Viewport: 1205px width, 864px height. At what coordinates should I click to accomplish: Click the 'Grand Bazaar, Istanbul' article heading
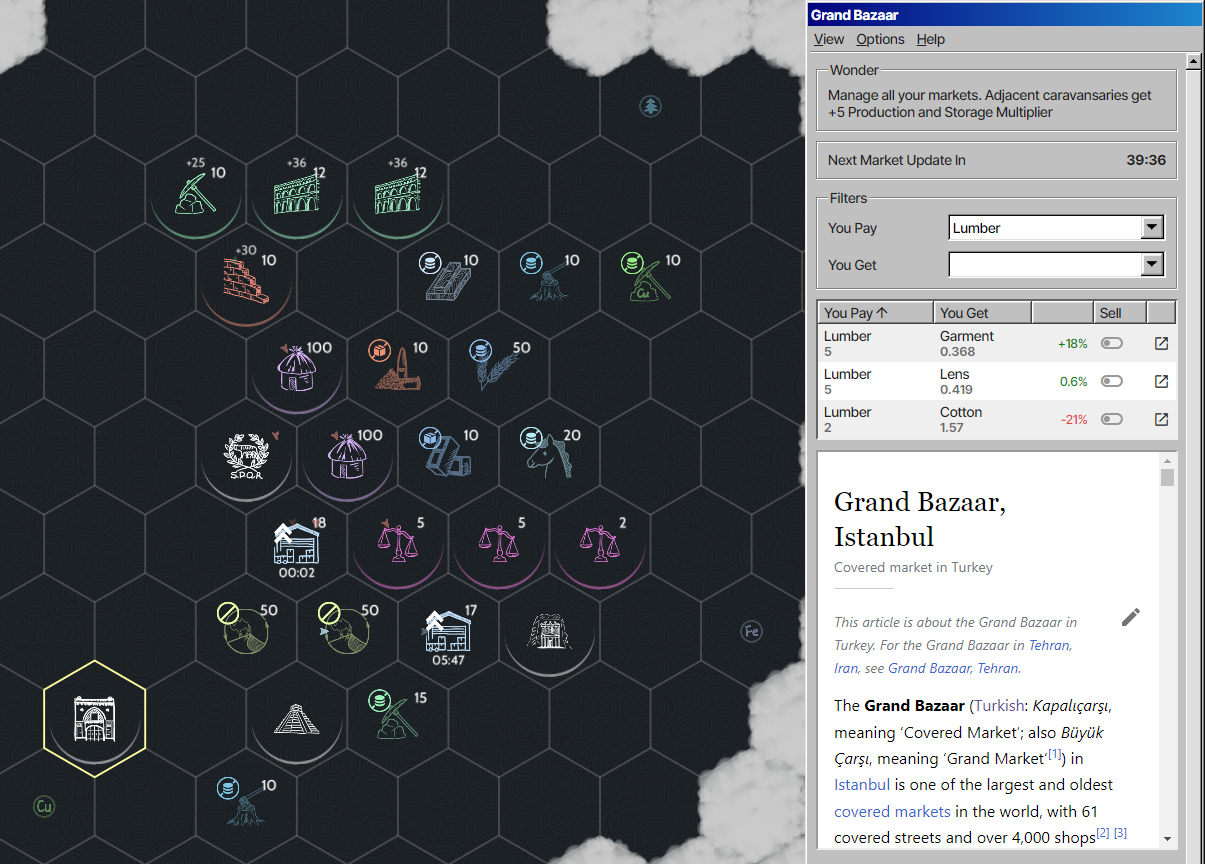tap(920, 519)
